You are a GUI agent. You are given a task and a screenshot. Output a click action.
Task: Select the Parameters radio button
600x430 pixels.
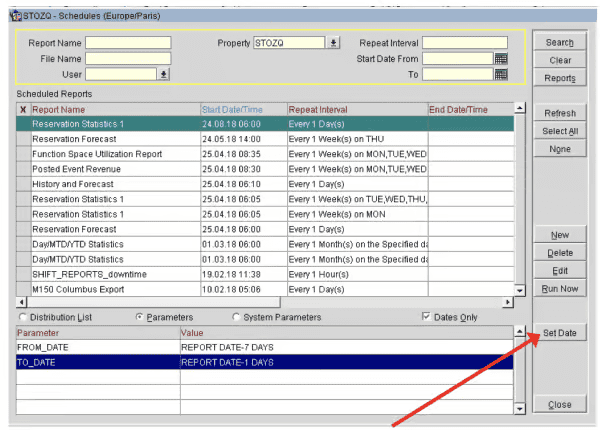[x=139, y=317]
